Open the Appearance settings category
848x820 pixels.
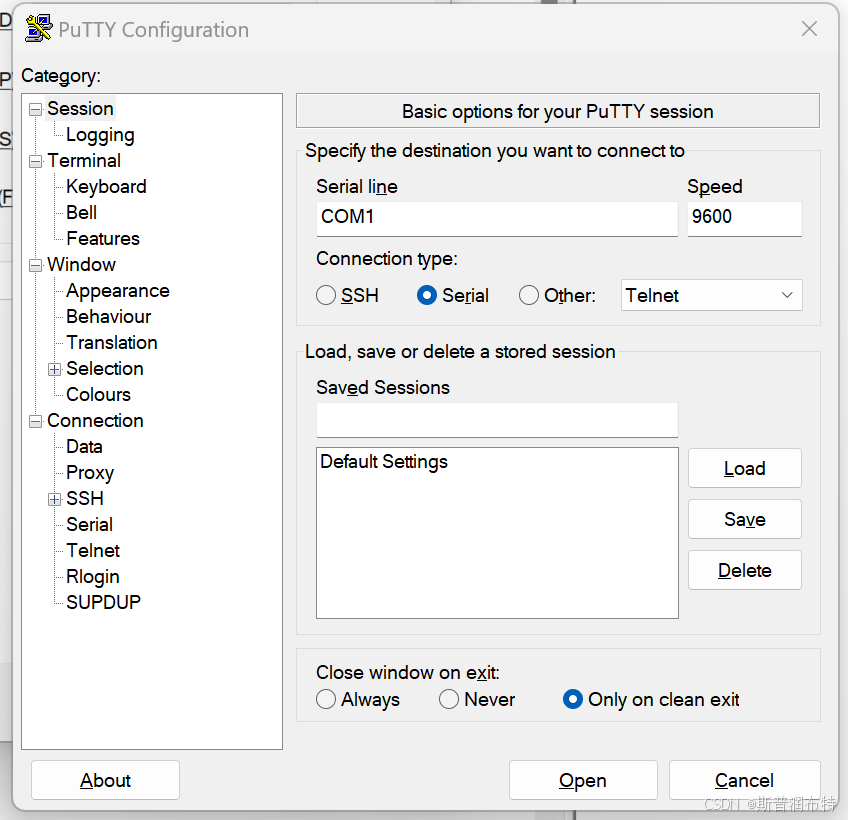(x=117, y=290)
